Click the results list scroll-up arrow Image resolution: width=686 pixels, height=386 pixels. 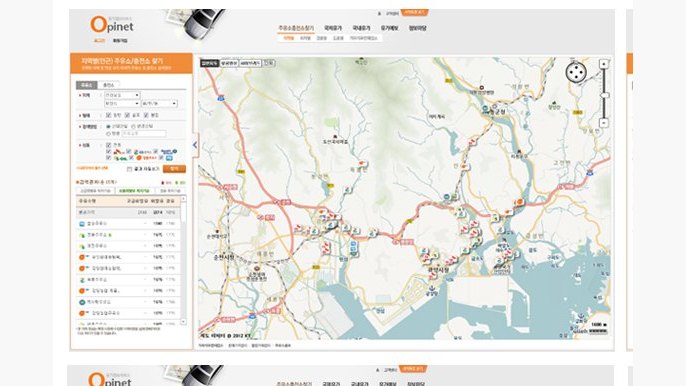tap(183, 199)
